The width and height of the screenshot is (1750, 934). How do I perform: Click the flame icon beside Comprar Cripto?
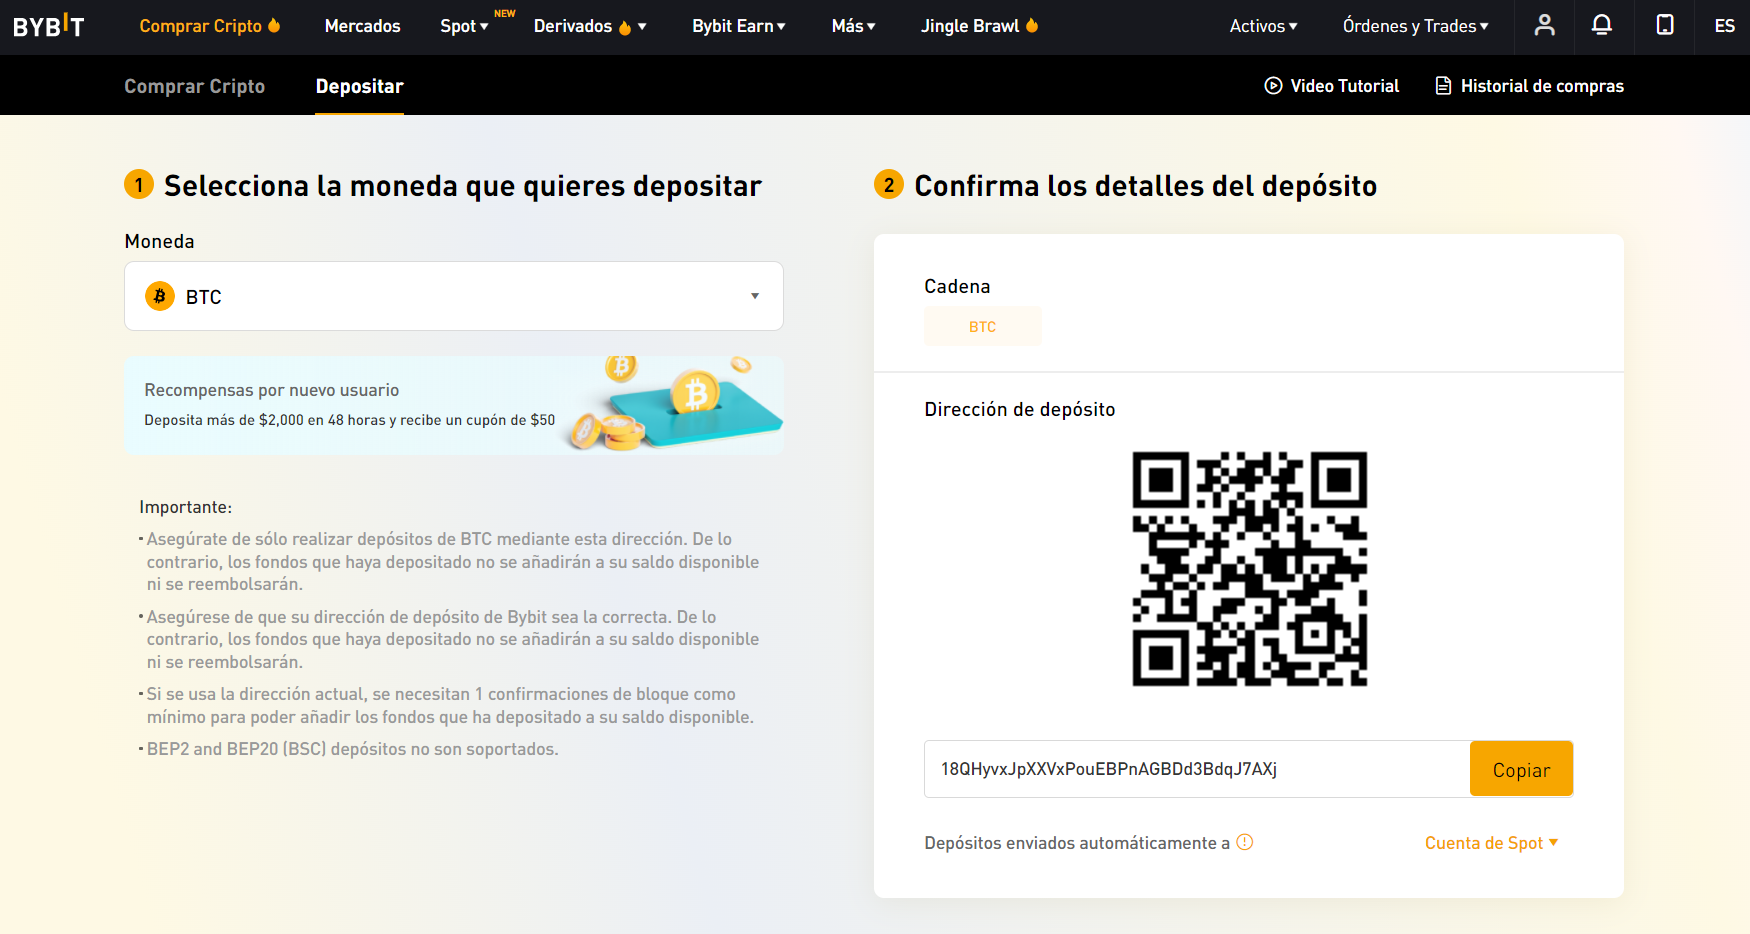(x=274, y=25)
